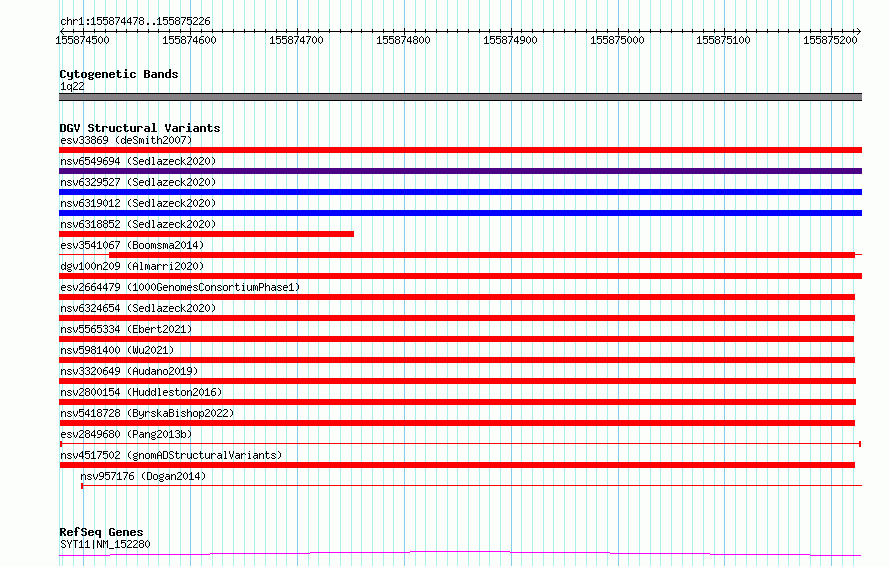Select the red bar of nsv5418728
890x566 pixels.
[457, 423]
